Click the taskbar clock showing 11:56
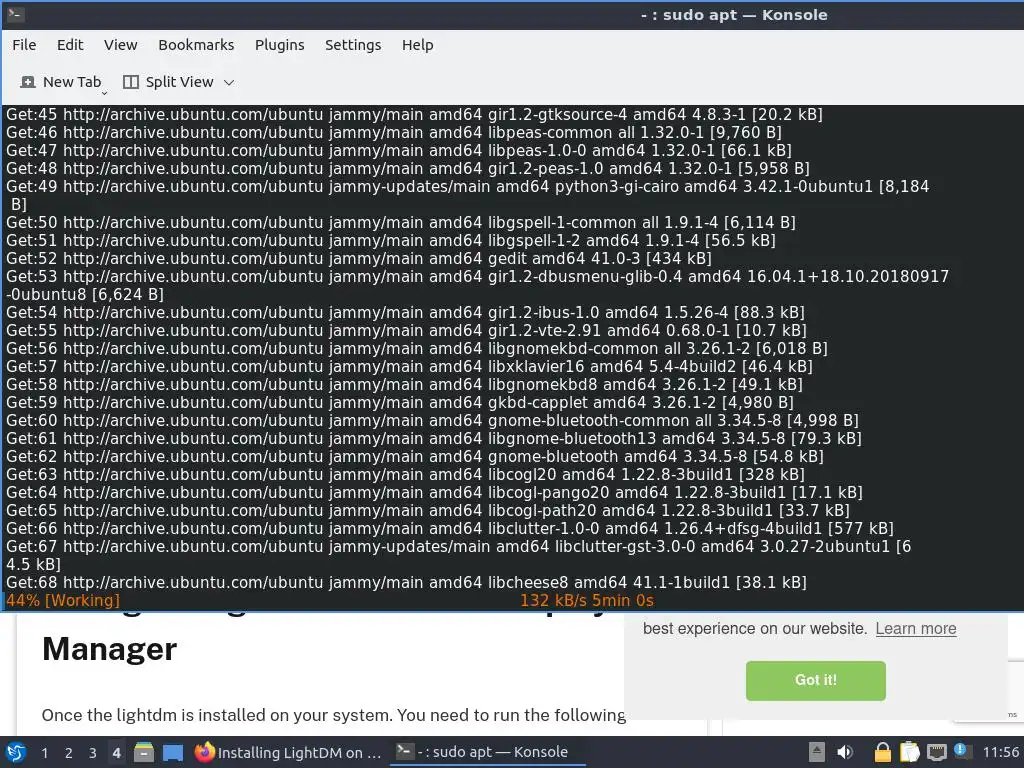The height and width of the screenshot is (768, 1024). (x=1000, y=752)
